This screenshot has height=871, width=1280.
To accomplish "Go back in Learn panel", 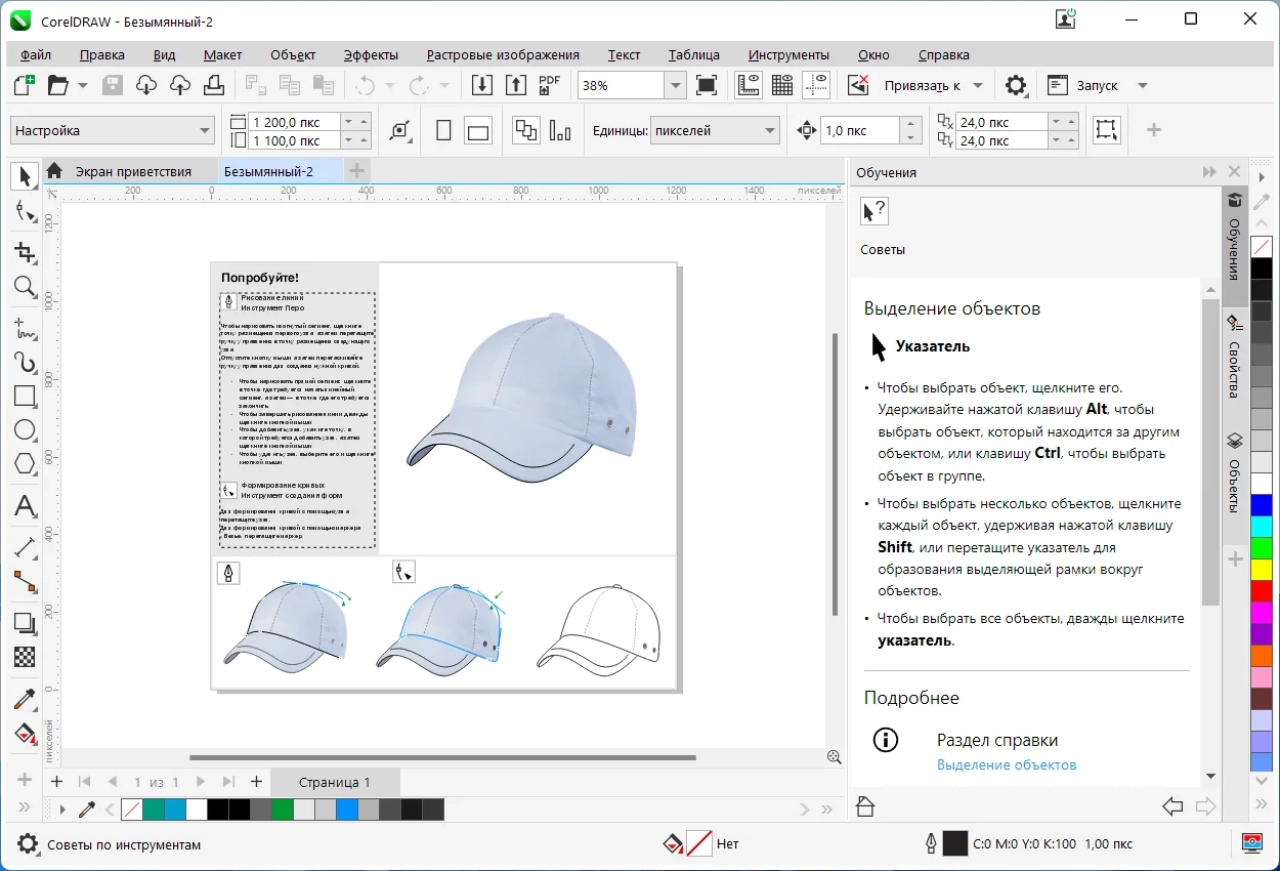I will coord(1173,806).
